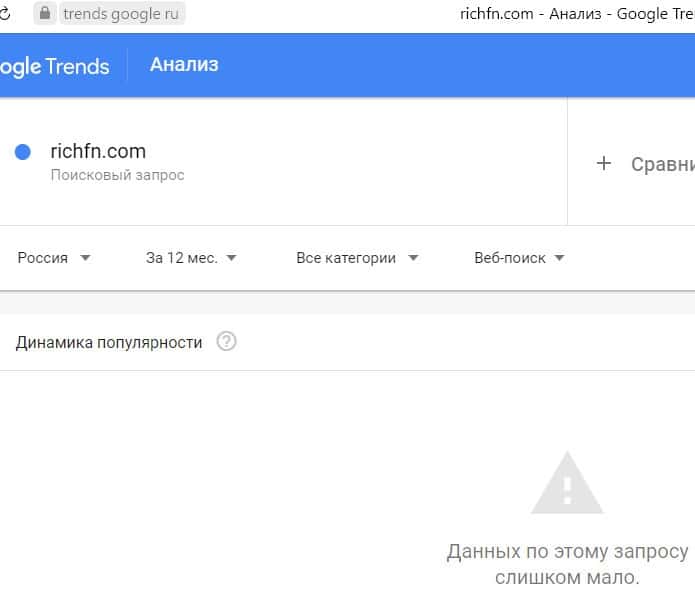Open the Анализ header section

[184, 65]
